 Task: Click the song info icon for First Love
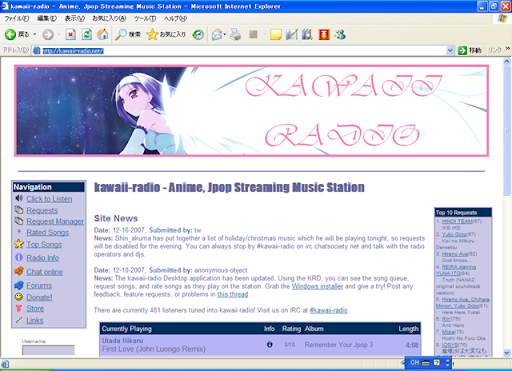click(270, 344)
